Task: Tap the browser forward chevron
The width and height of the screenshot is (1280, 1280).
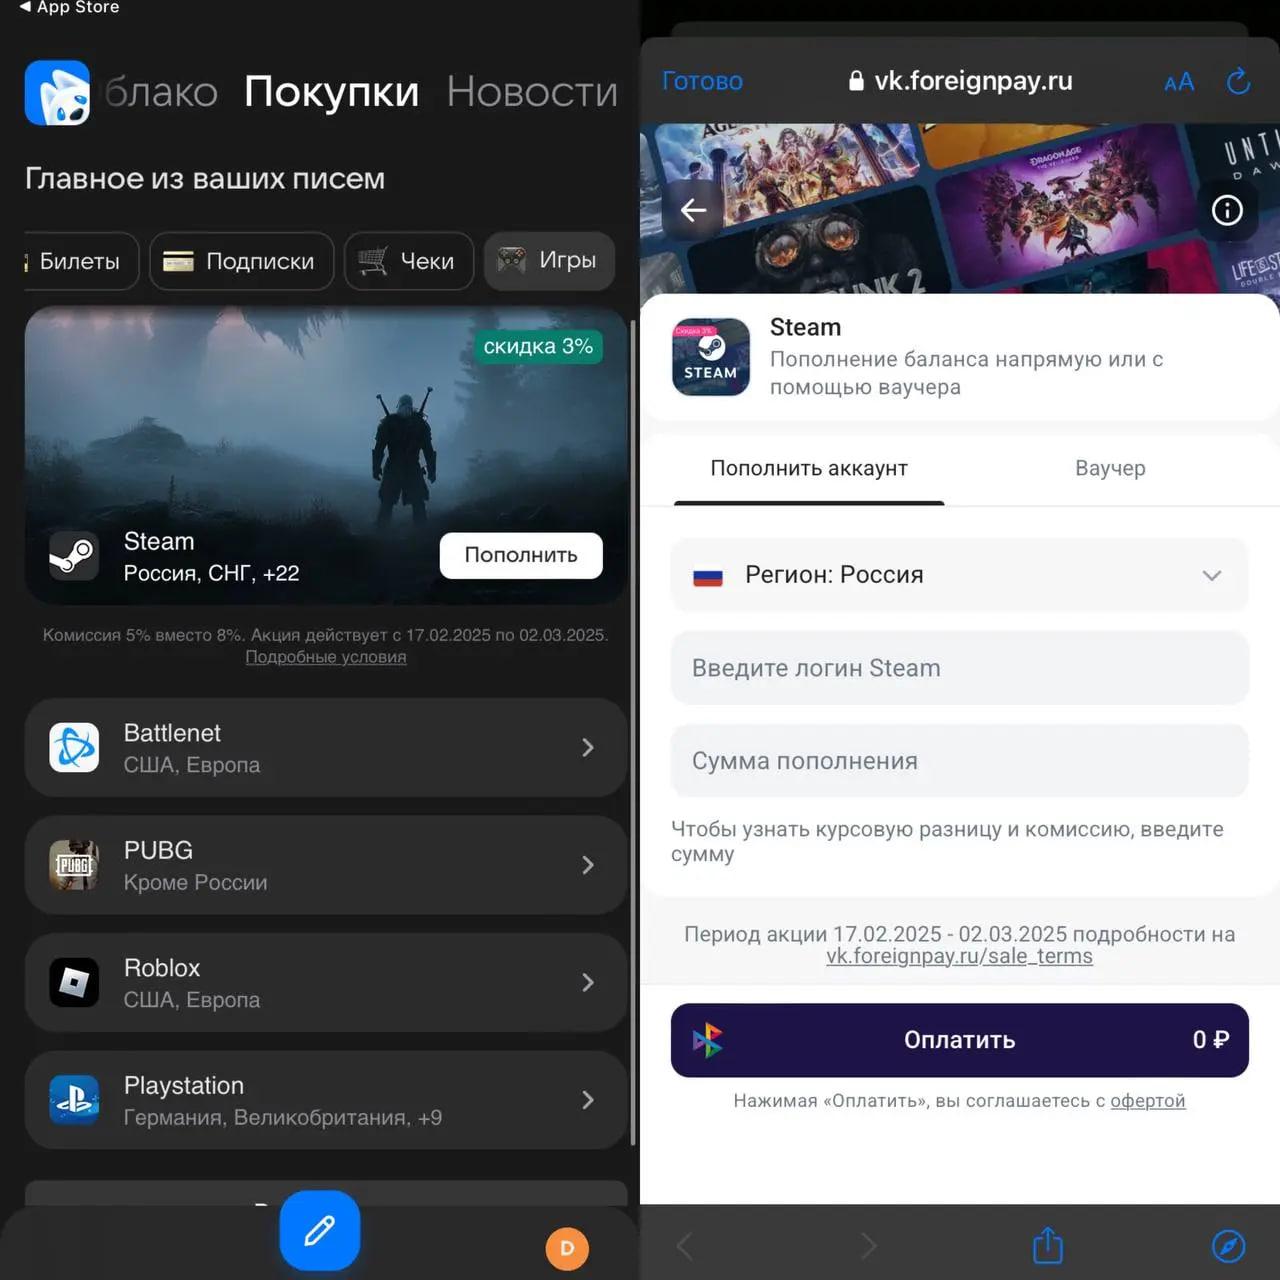Action: 868,1246
